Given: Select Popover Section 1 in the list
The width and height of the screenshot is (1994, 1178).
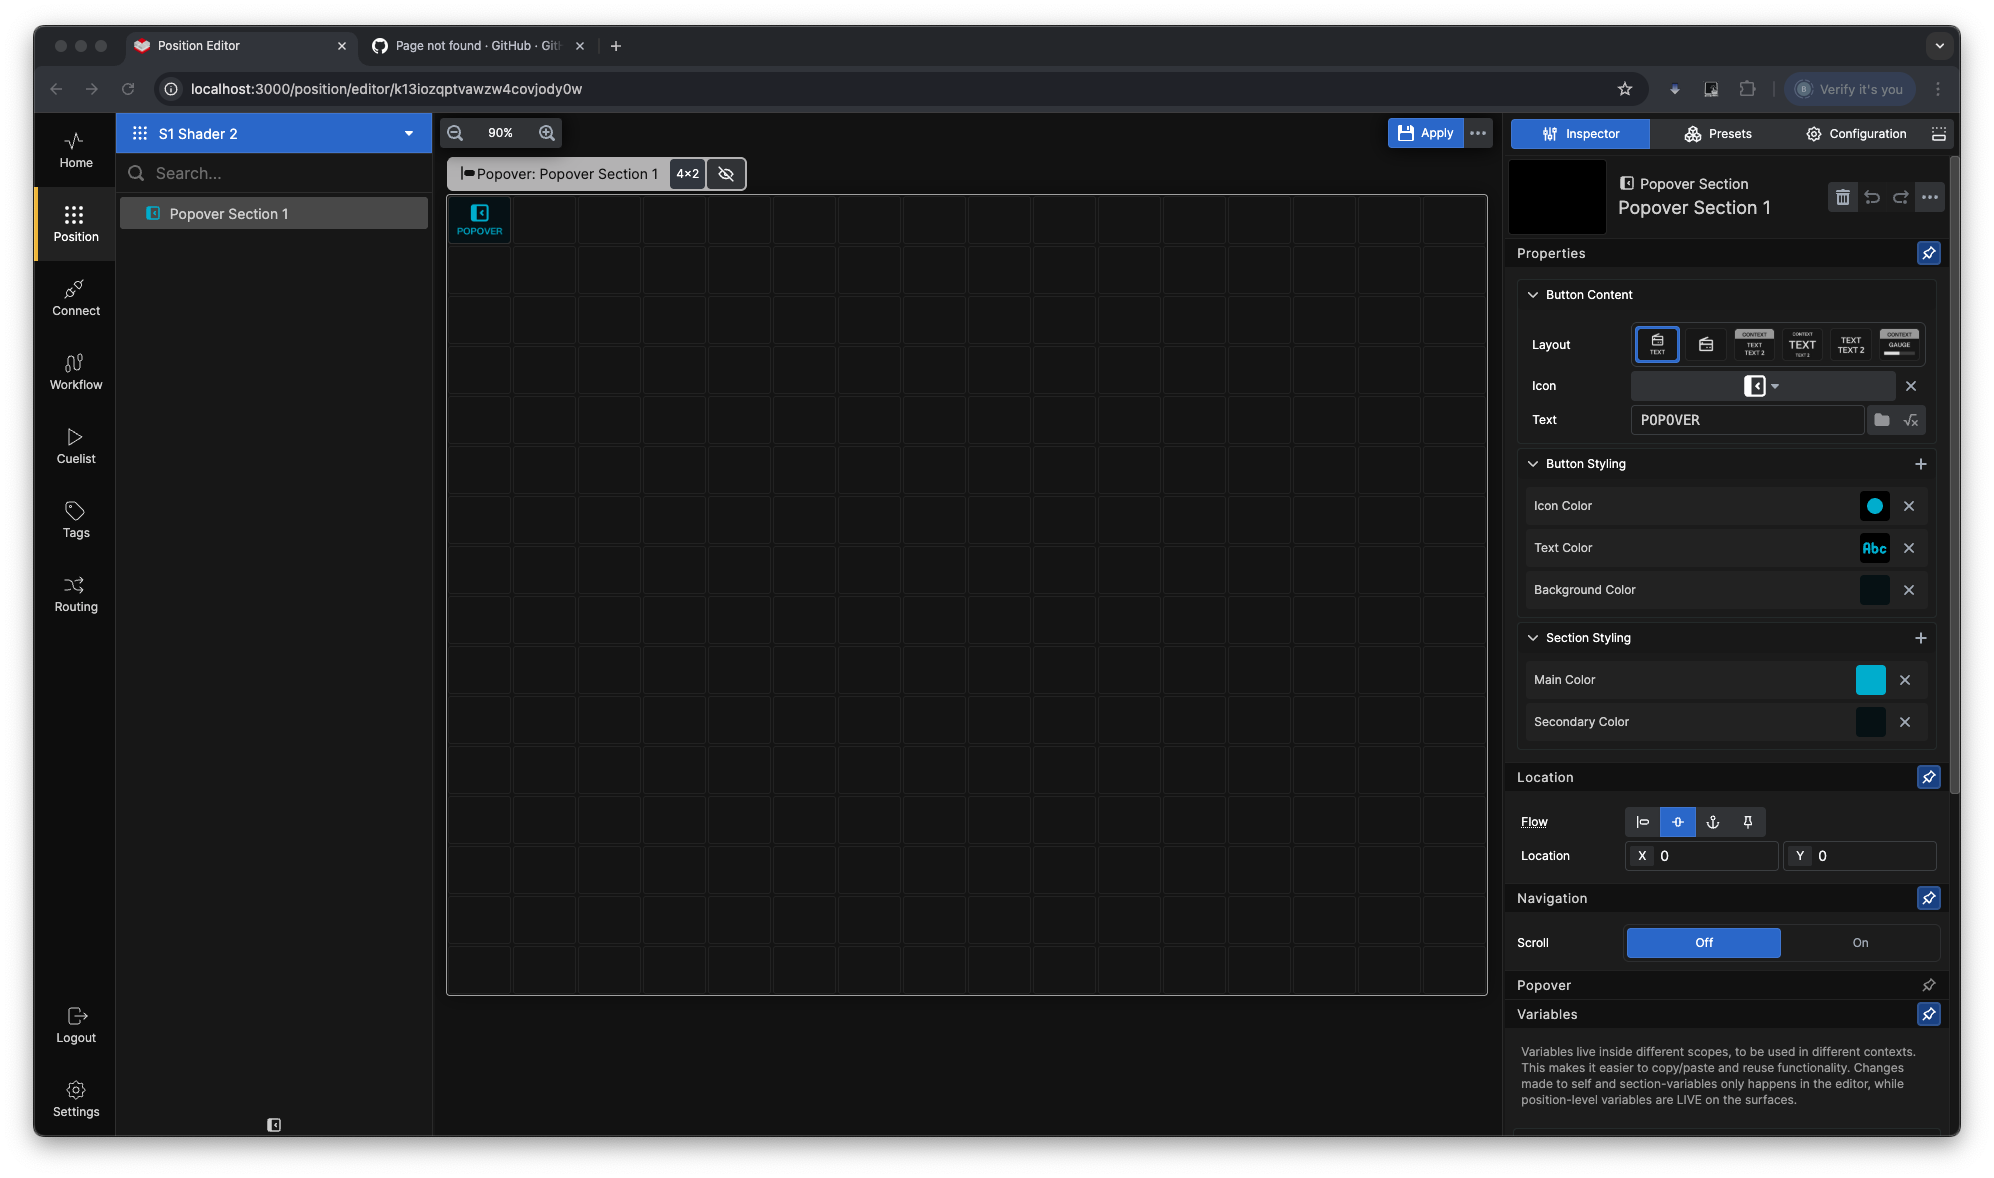Looking at the screenshot, I should (x=274, y=214).
